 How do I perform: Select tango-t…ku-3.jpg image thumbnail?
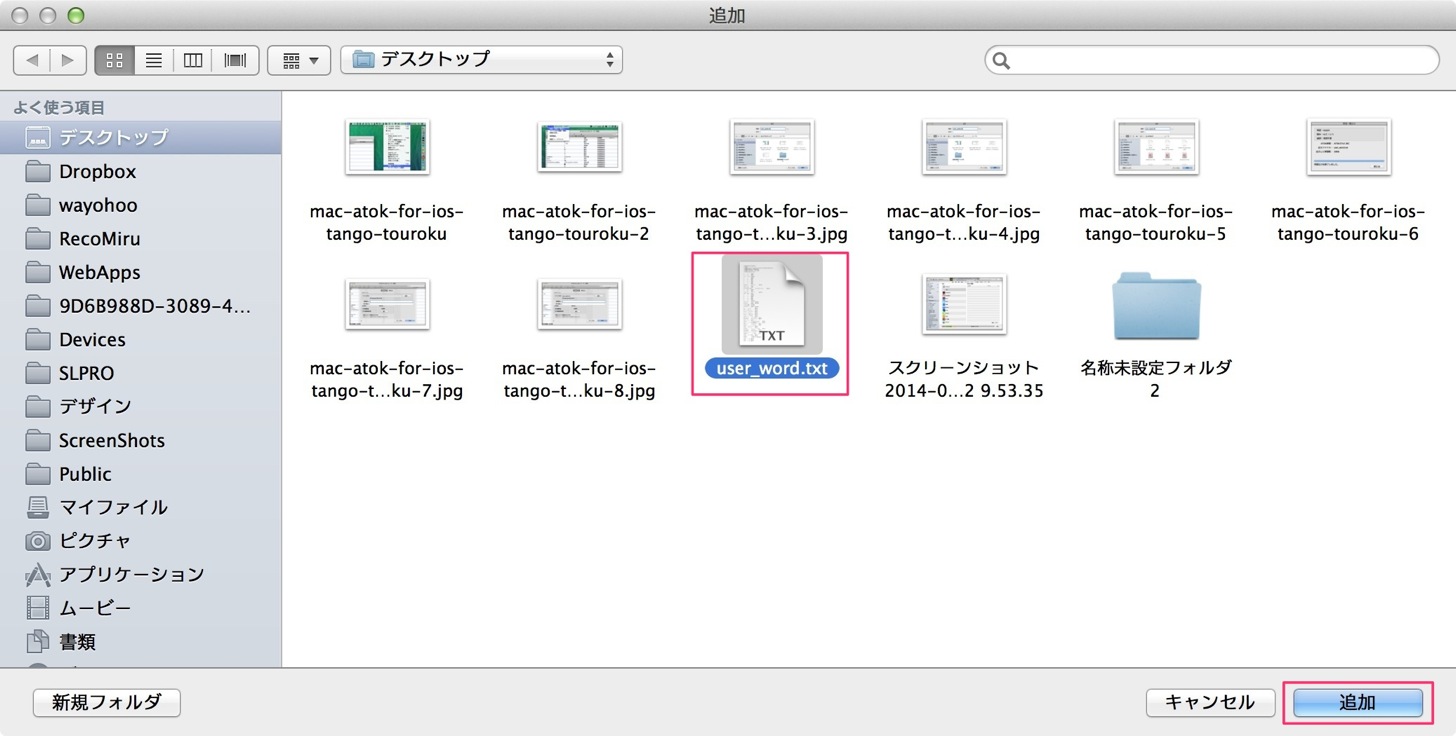pos(772,147)
